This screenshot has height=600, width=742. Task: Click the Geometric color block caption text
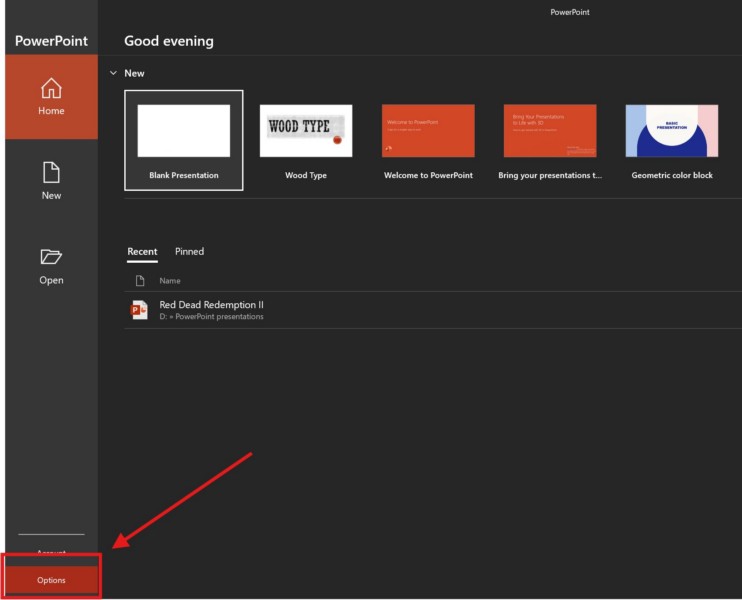(672, 175)
